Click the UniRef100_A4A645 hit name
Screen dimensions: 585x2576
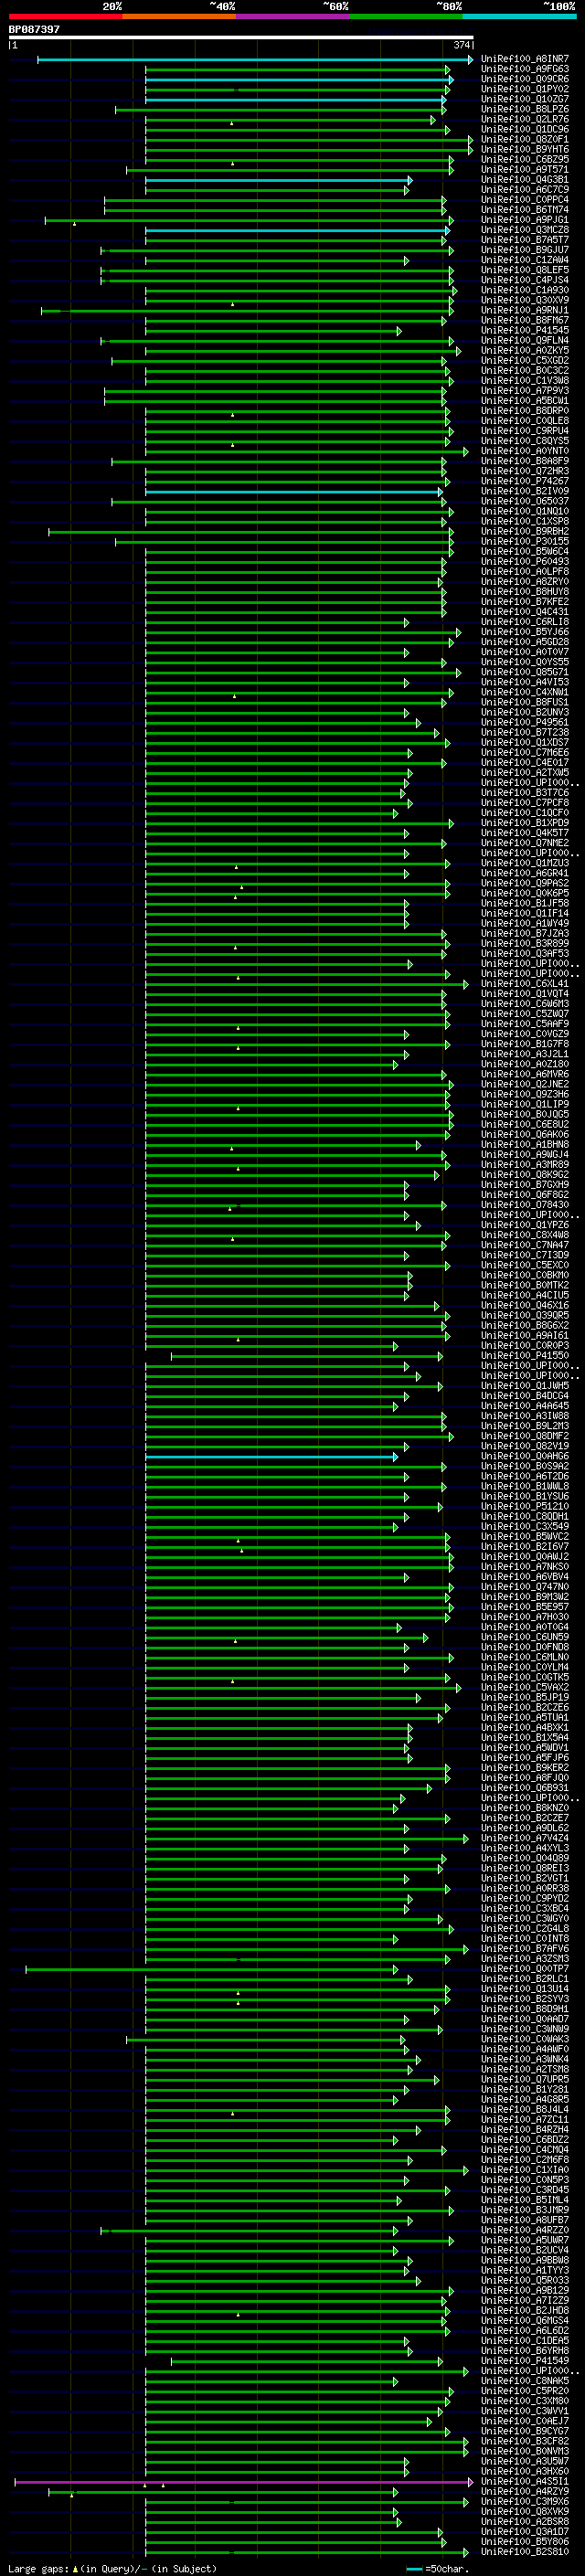tap(525, 1406)
